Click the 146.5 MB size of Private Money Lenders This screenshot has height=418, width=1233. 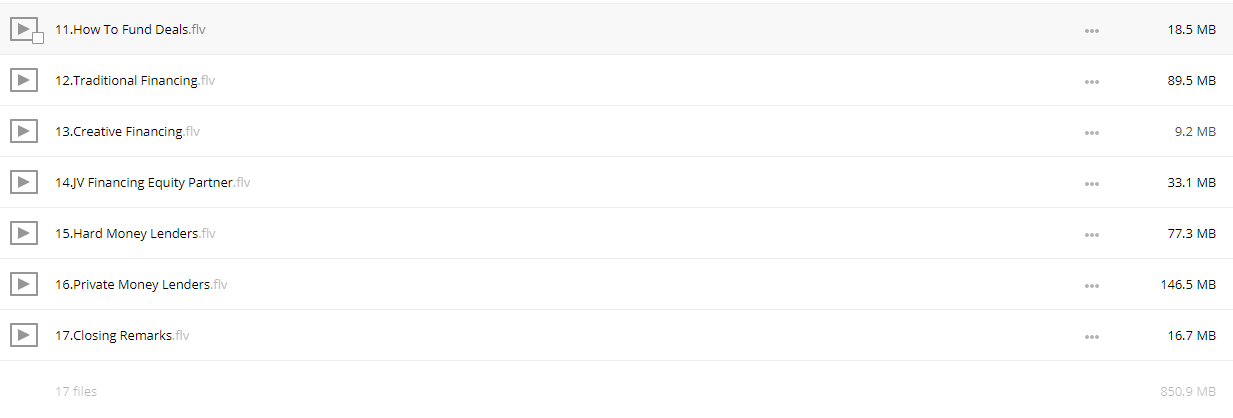tap(1188, 285)
